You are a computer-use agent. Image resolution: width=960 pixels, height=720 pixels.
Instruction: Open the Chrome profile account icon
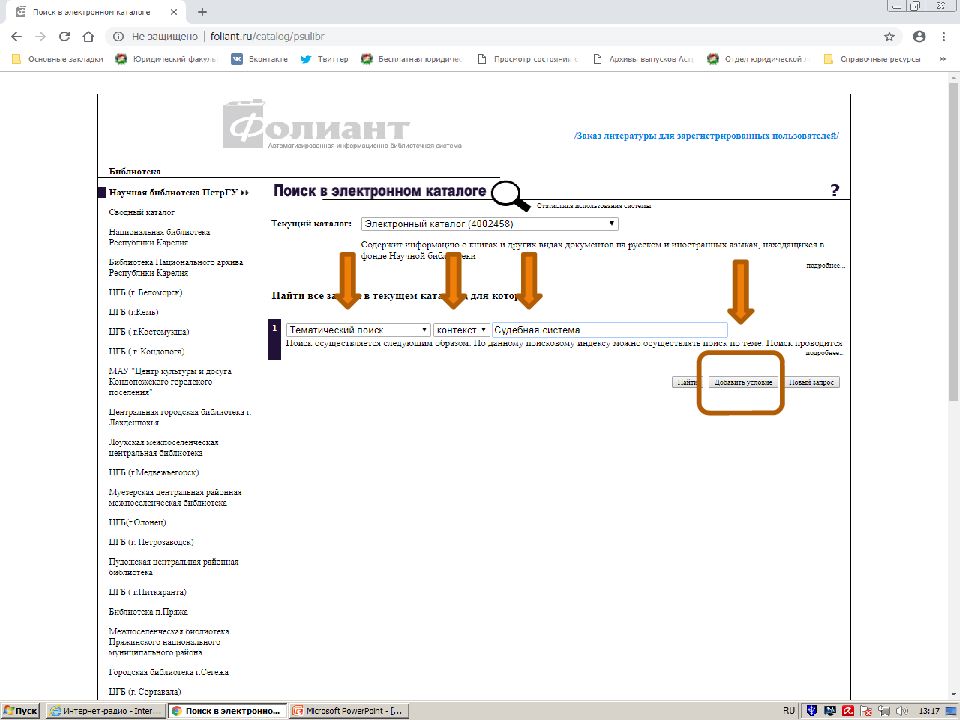[919, 36]
